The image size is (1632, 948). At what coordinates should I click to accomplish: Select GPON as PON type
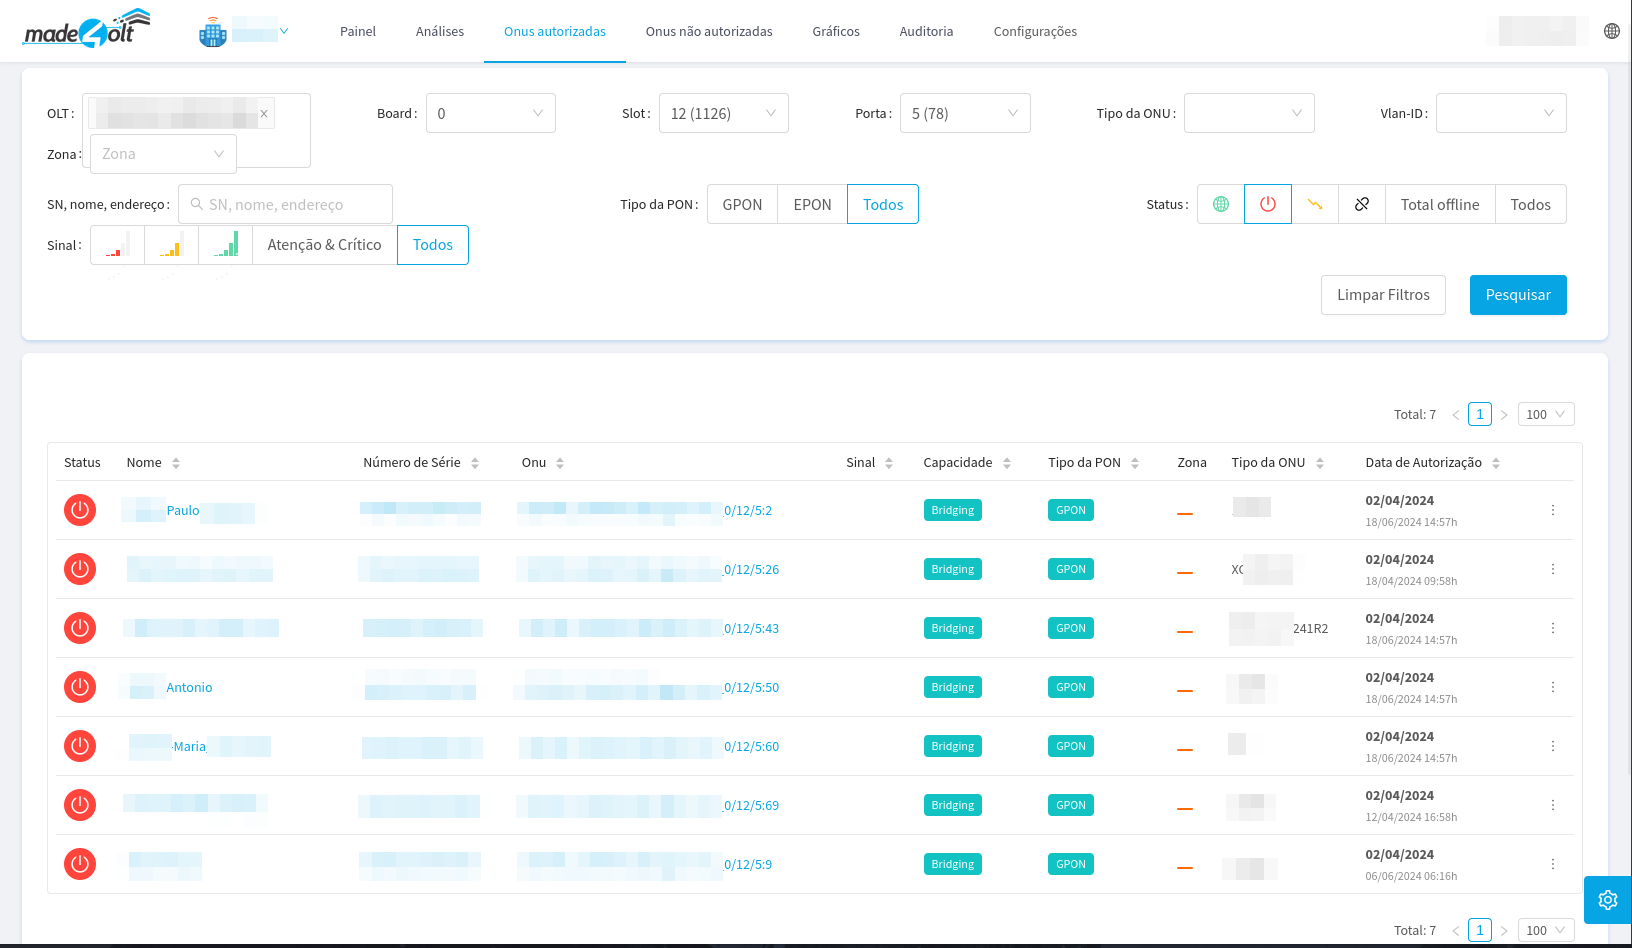[x=742, y=204]
